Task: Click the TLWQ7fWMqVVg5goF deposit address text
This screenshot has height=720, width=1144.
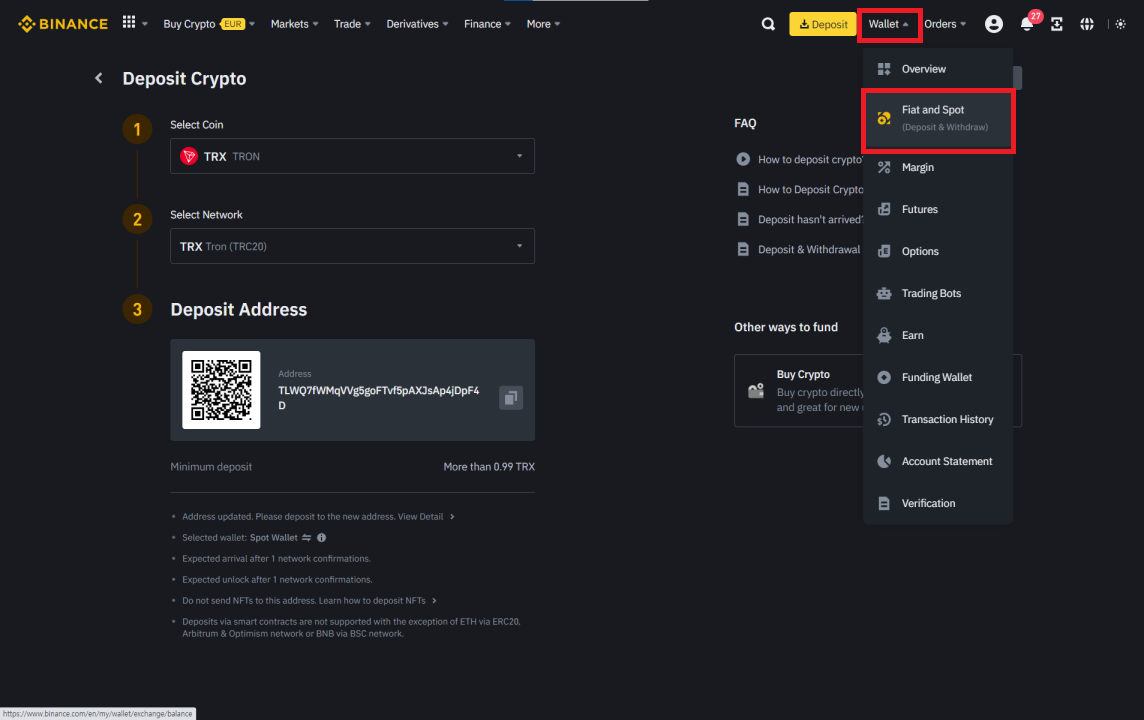Action: pos(379,398)
